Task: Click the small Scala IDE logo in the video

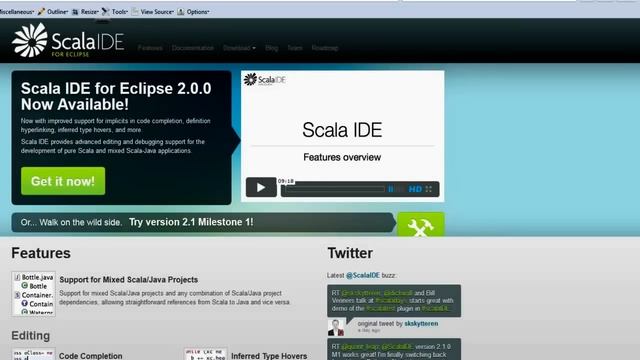Action: [264, 80]
